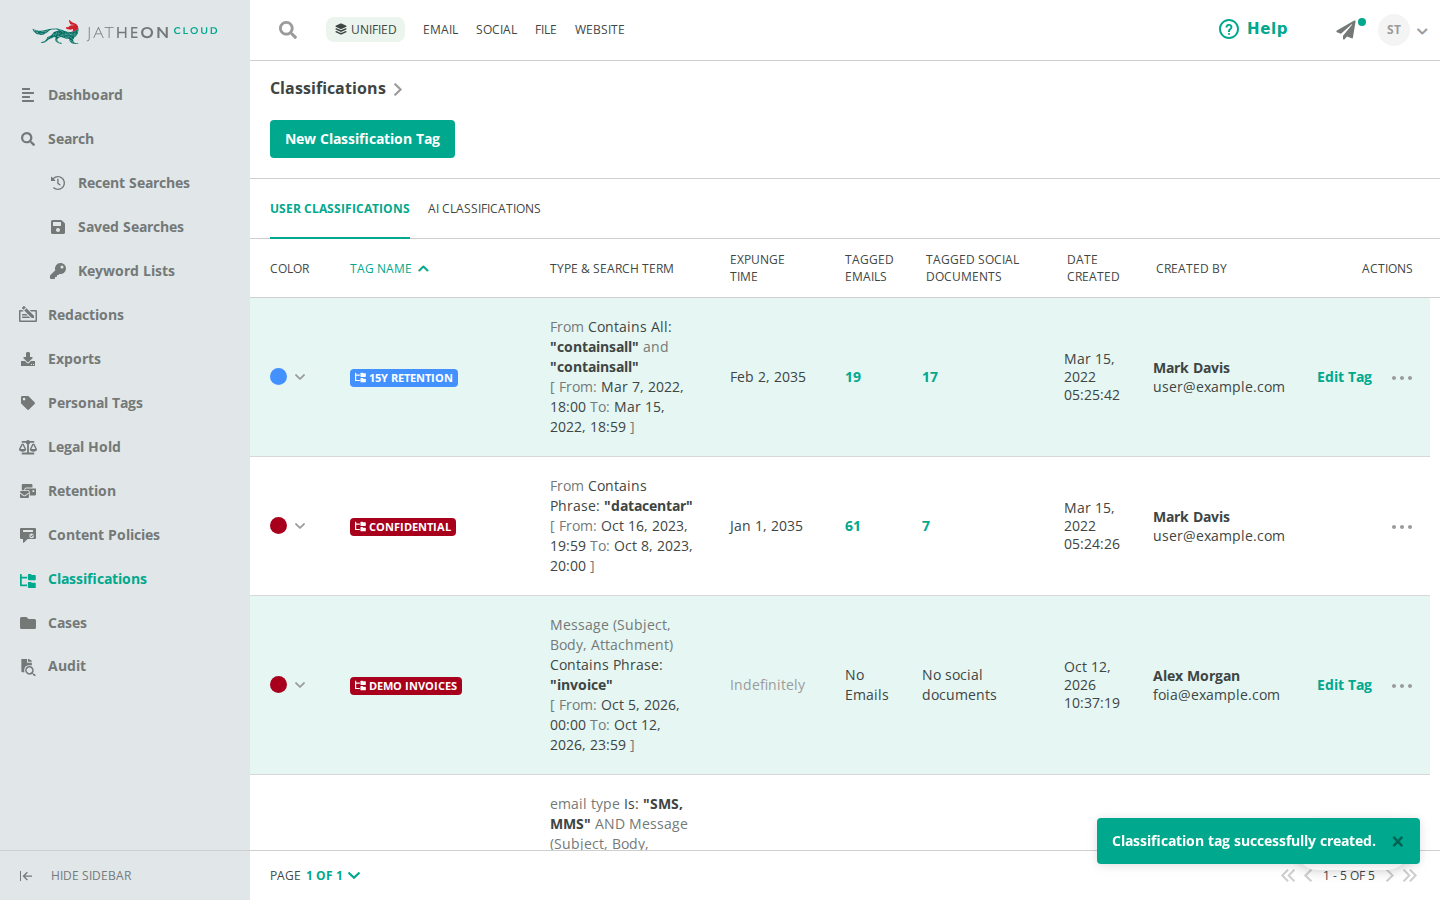The height and width of the screenshot is (900, 1440).
Task: Select the User Classifications tab
Action: click(x=340, y=209)
